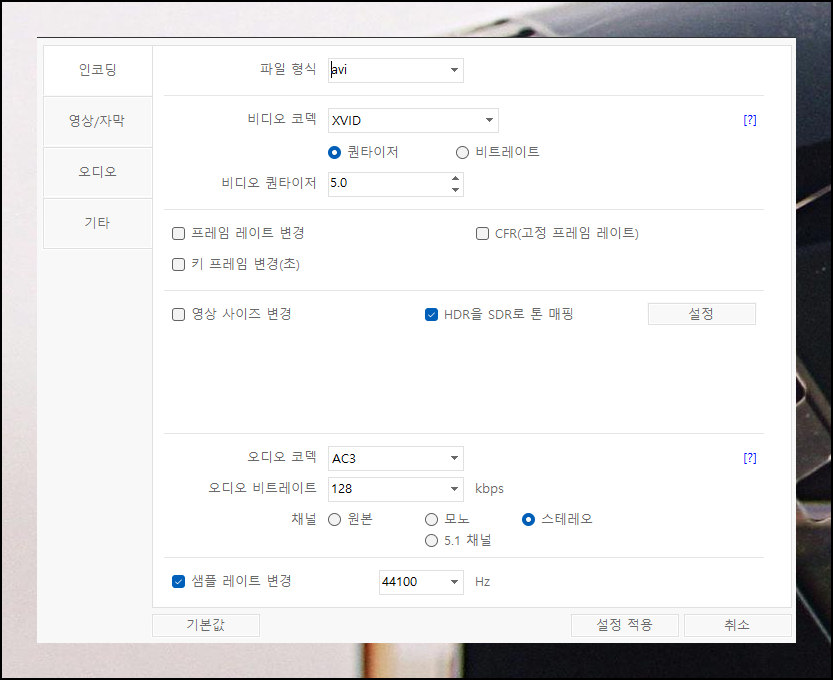Screen dimensions: 833x680
Task: Open the 비디오 코덱 dropdown showing XVID
Action: click(413, 121)
